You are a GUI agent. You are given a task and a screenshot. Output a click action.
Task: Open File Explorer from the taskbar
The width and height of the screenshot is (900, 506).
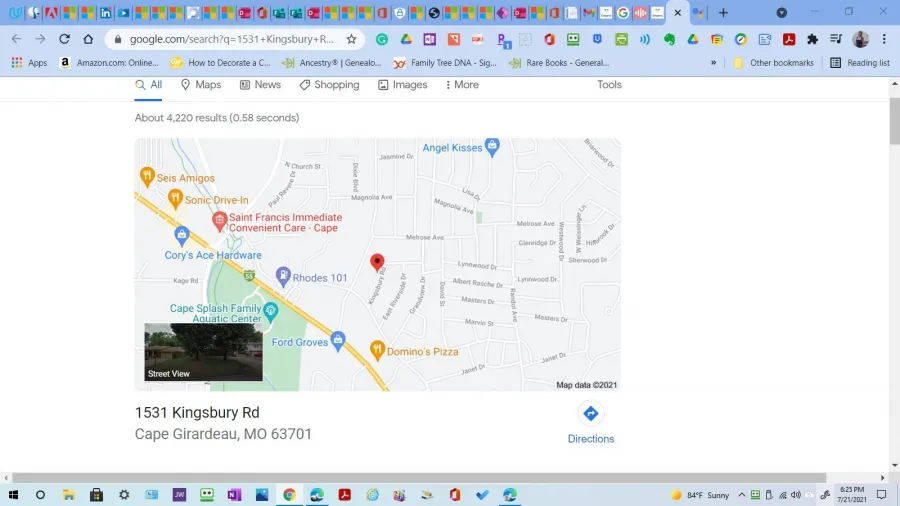[x=68, y=495]
